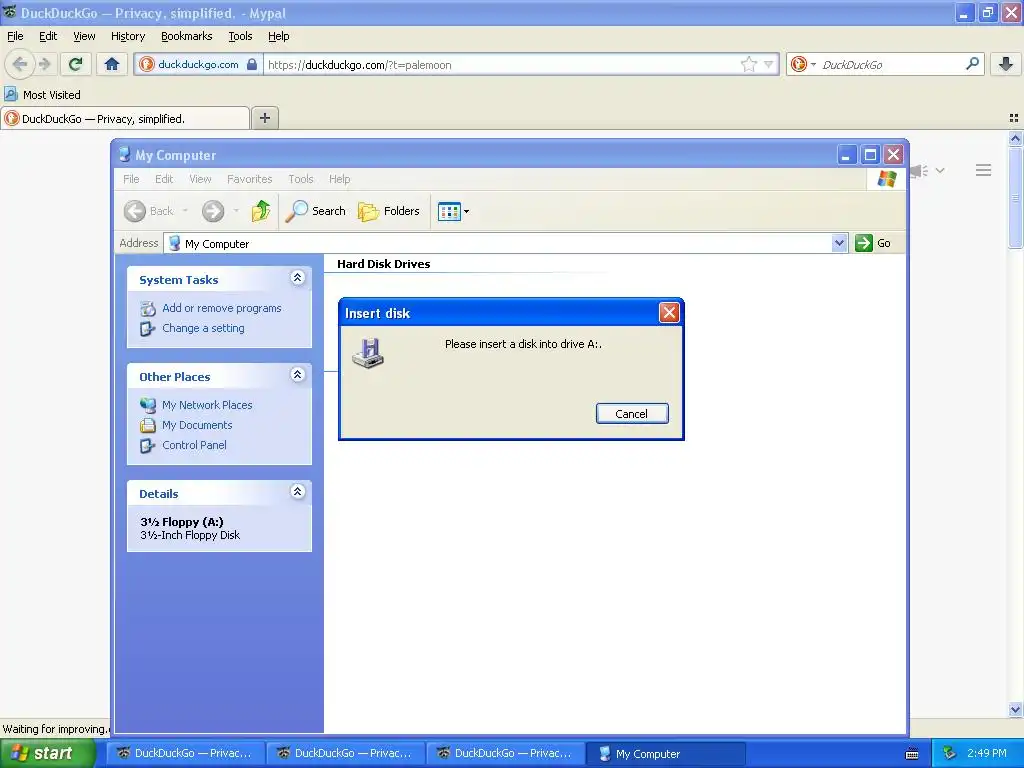Click the chevron beside the megaphone icon
The image size is (1024, 768).
[940, 170]
